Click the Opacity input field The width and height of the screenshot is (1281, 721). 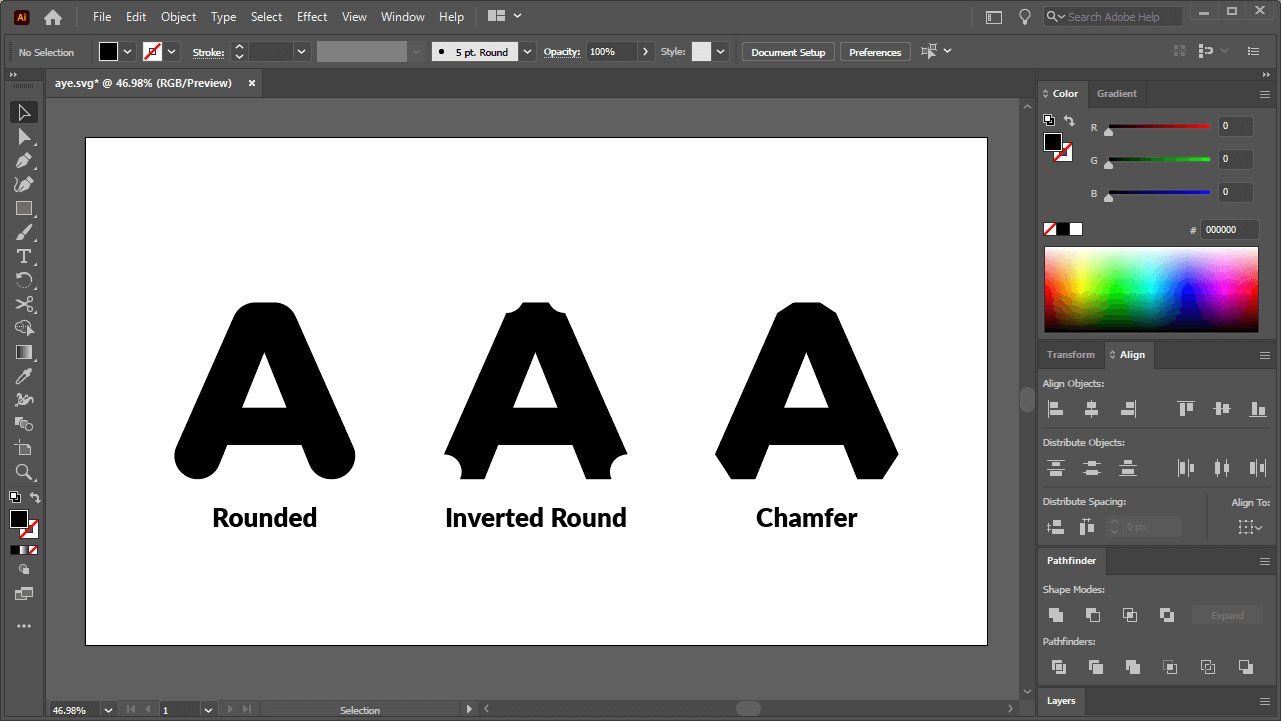(x=611, y=51)
